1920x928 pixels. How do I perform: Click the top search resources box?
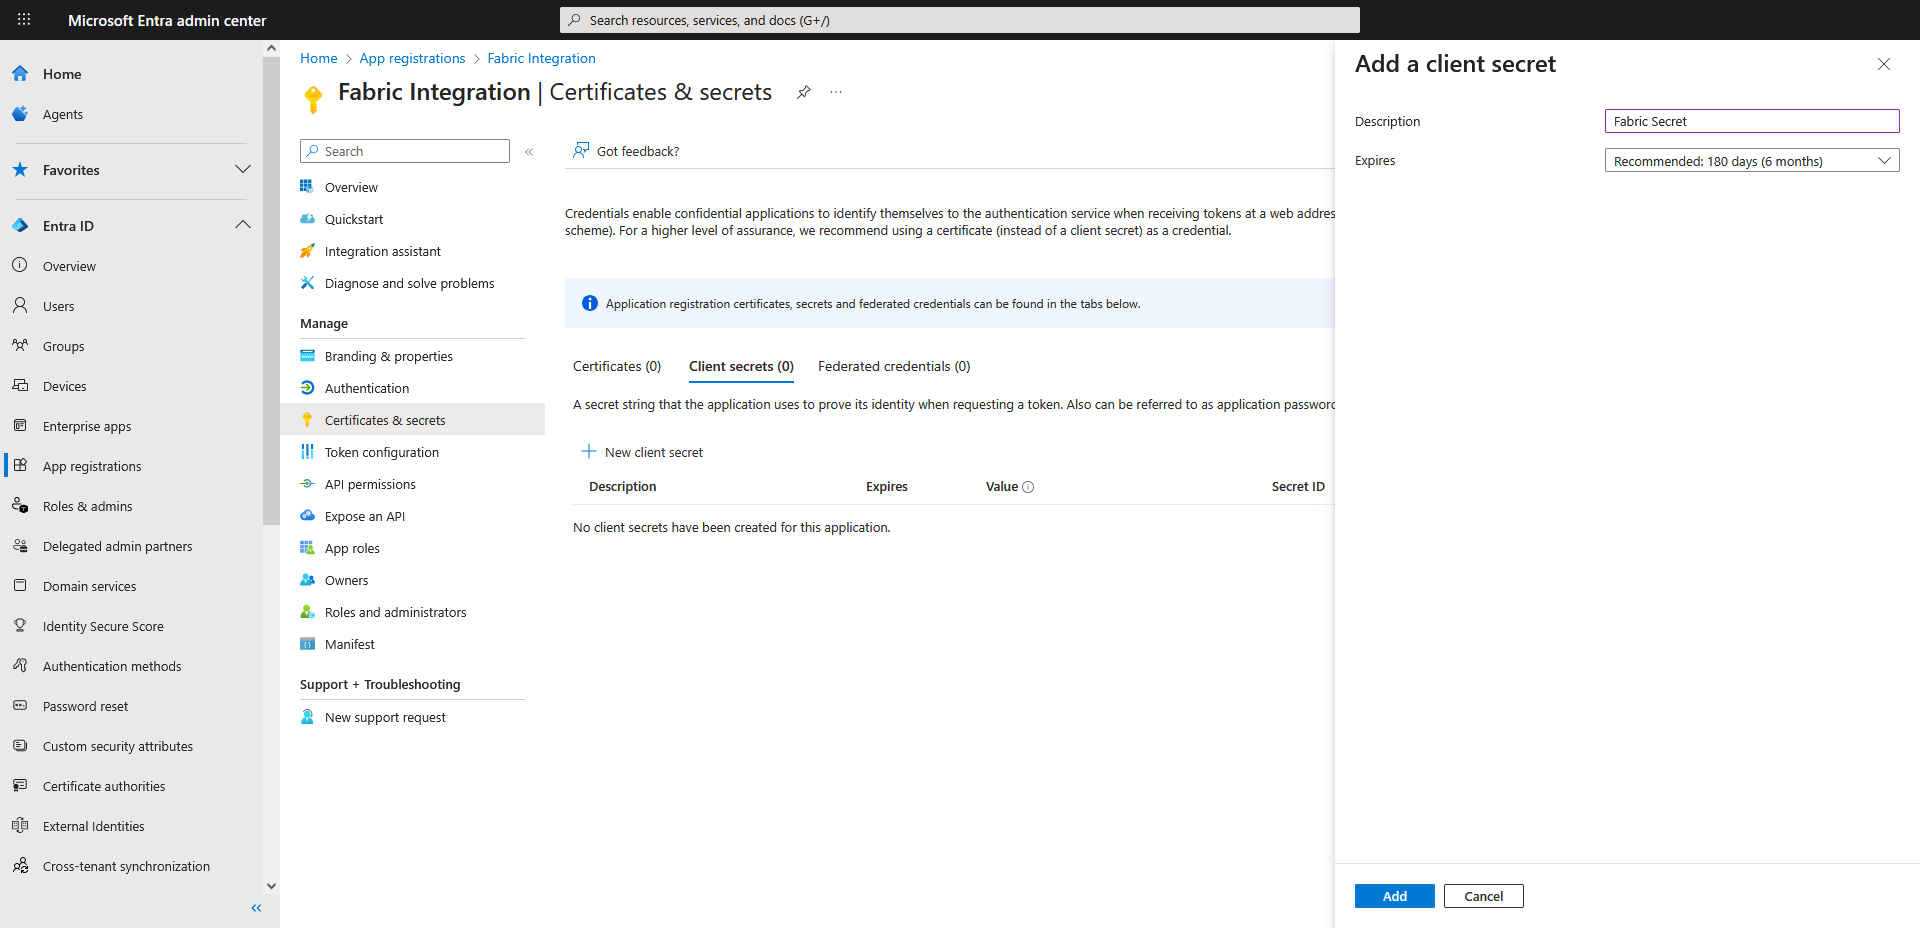pyautogui.click(x=959, y=20)
